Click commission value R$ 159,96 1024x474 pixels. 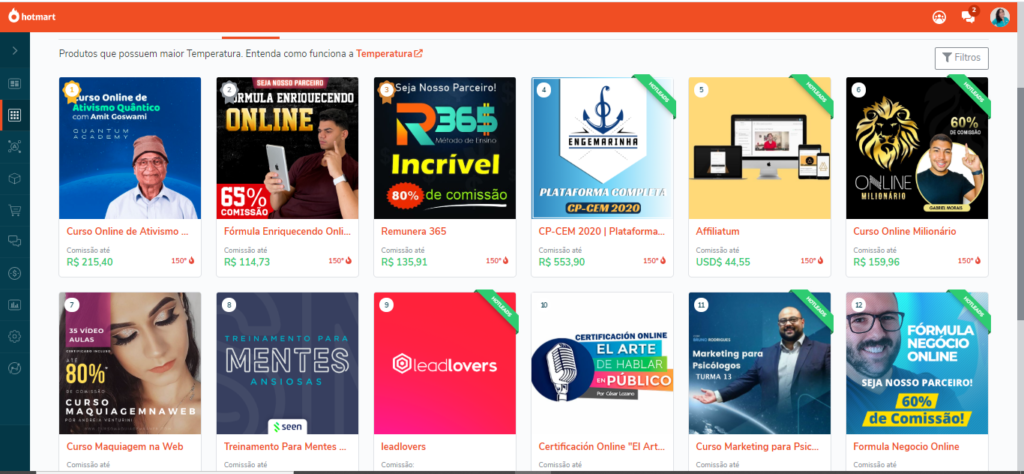(x=876, y=262)
